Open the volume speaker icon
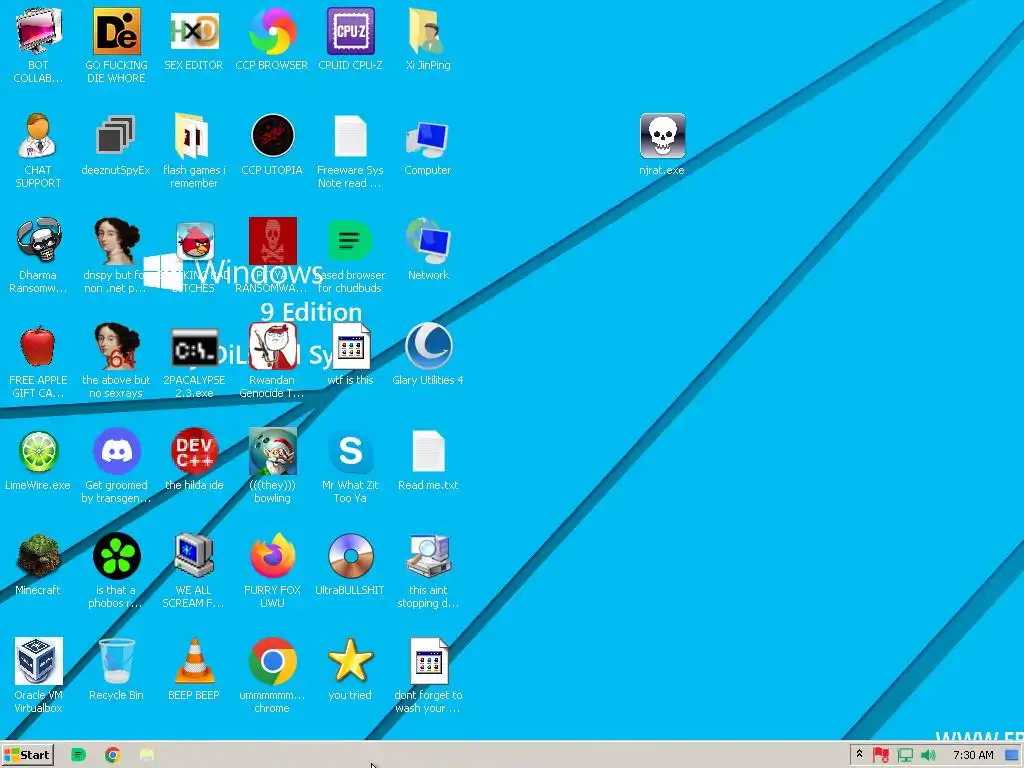The width and height of the screenshot is (1024, 768). [x=928, y=756]
